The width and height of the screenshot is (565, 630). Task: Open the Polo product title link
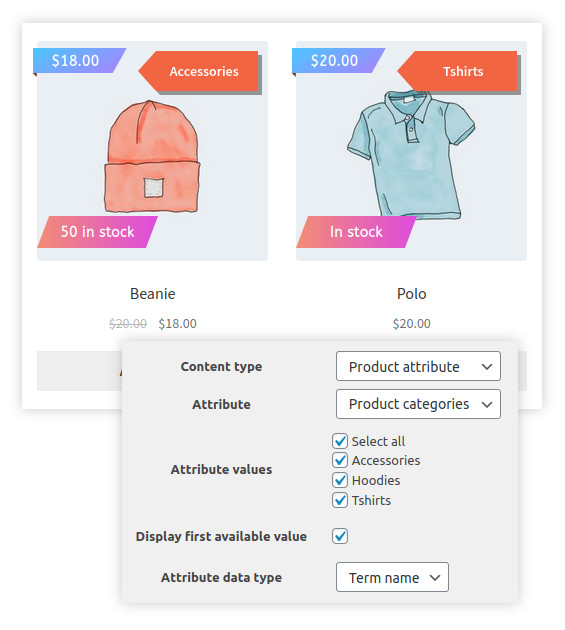(411, 294)
